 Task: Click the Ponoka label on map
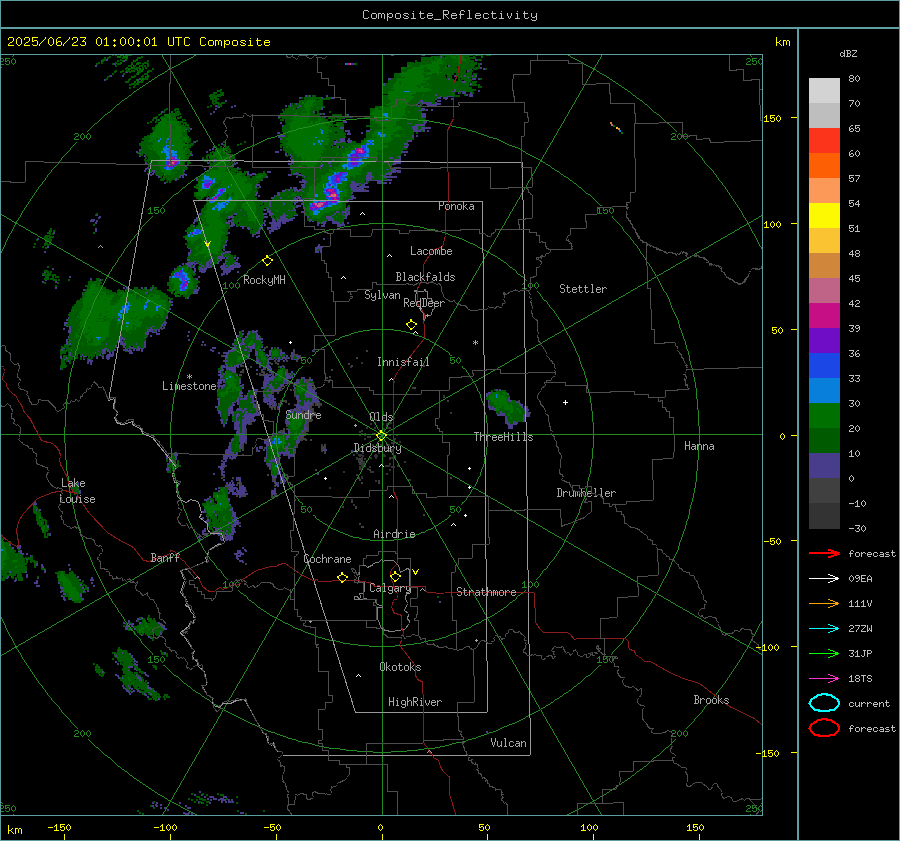[x=456, y=206]
